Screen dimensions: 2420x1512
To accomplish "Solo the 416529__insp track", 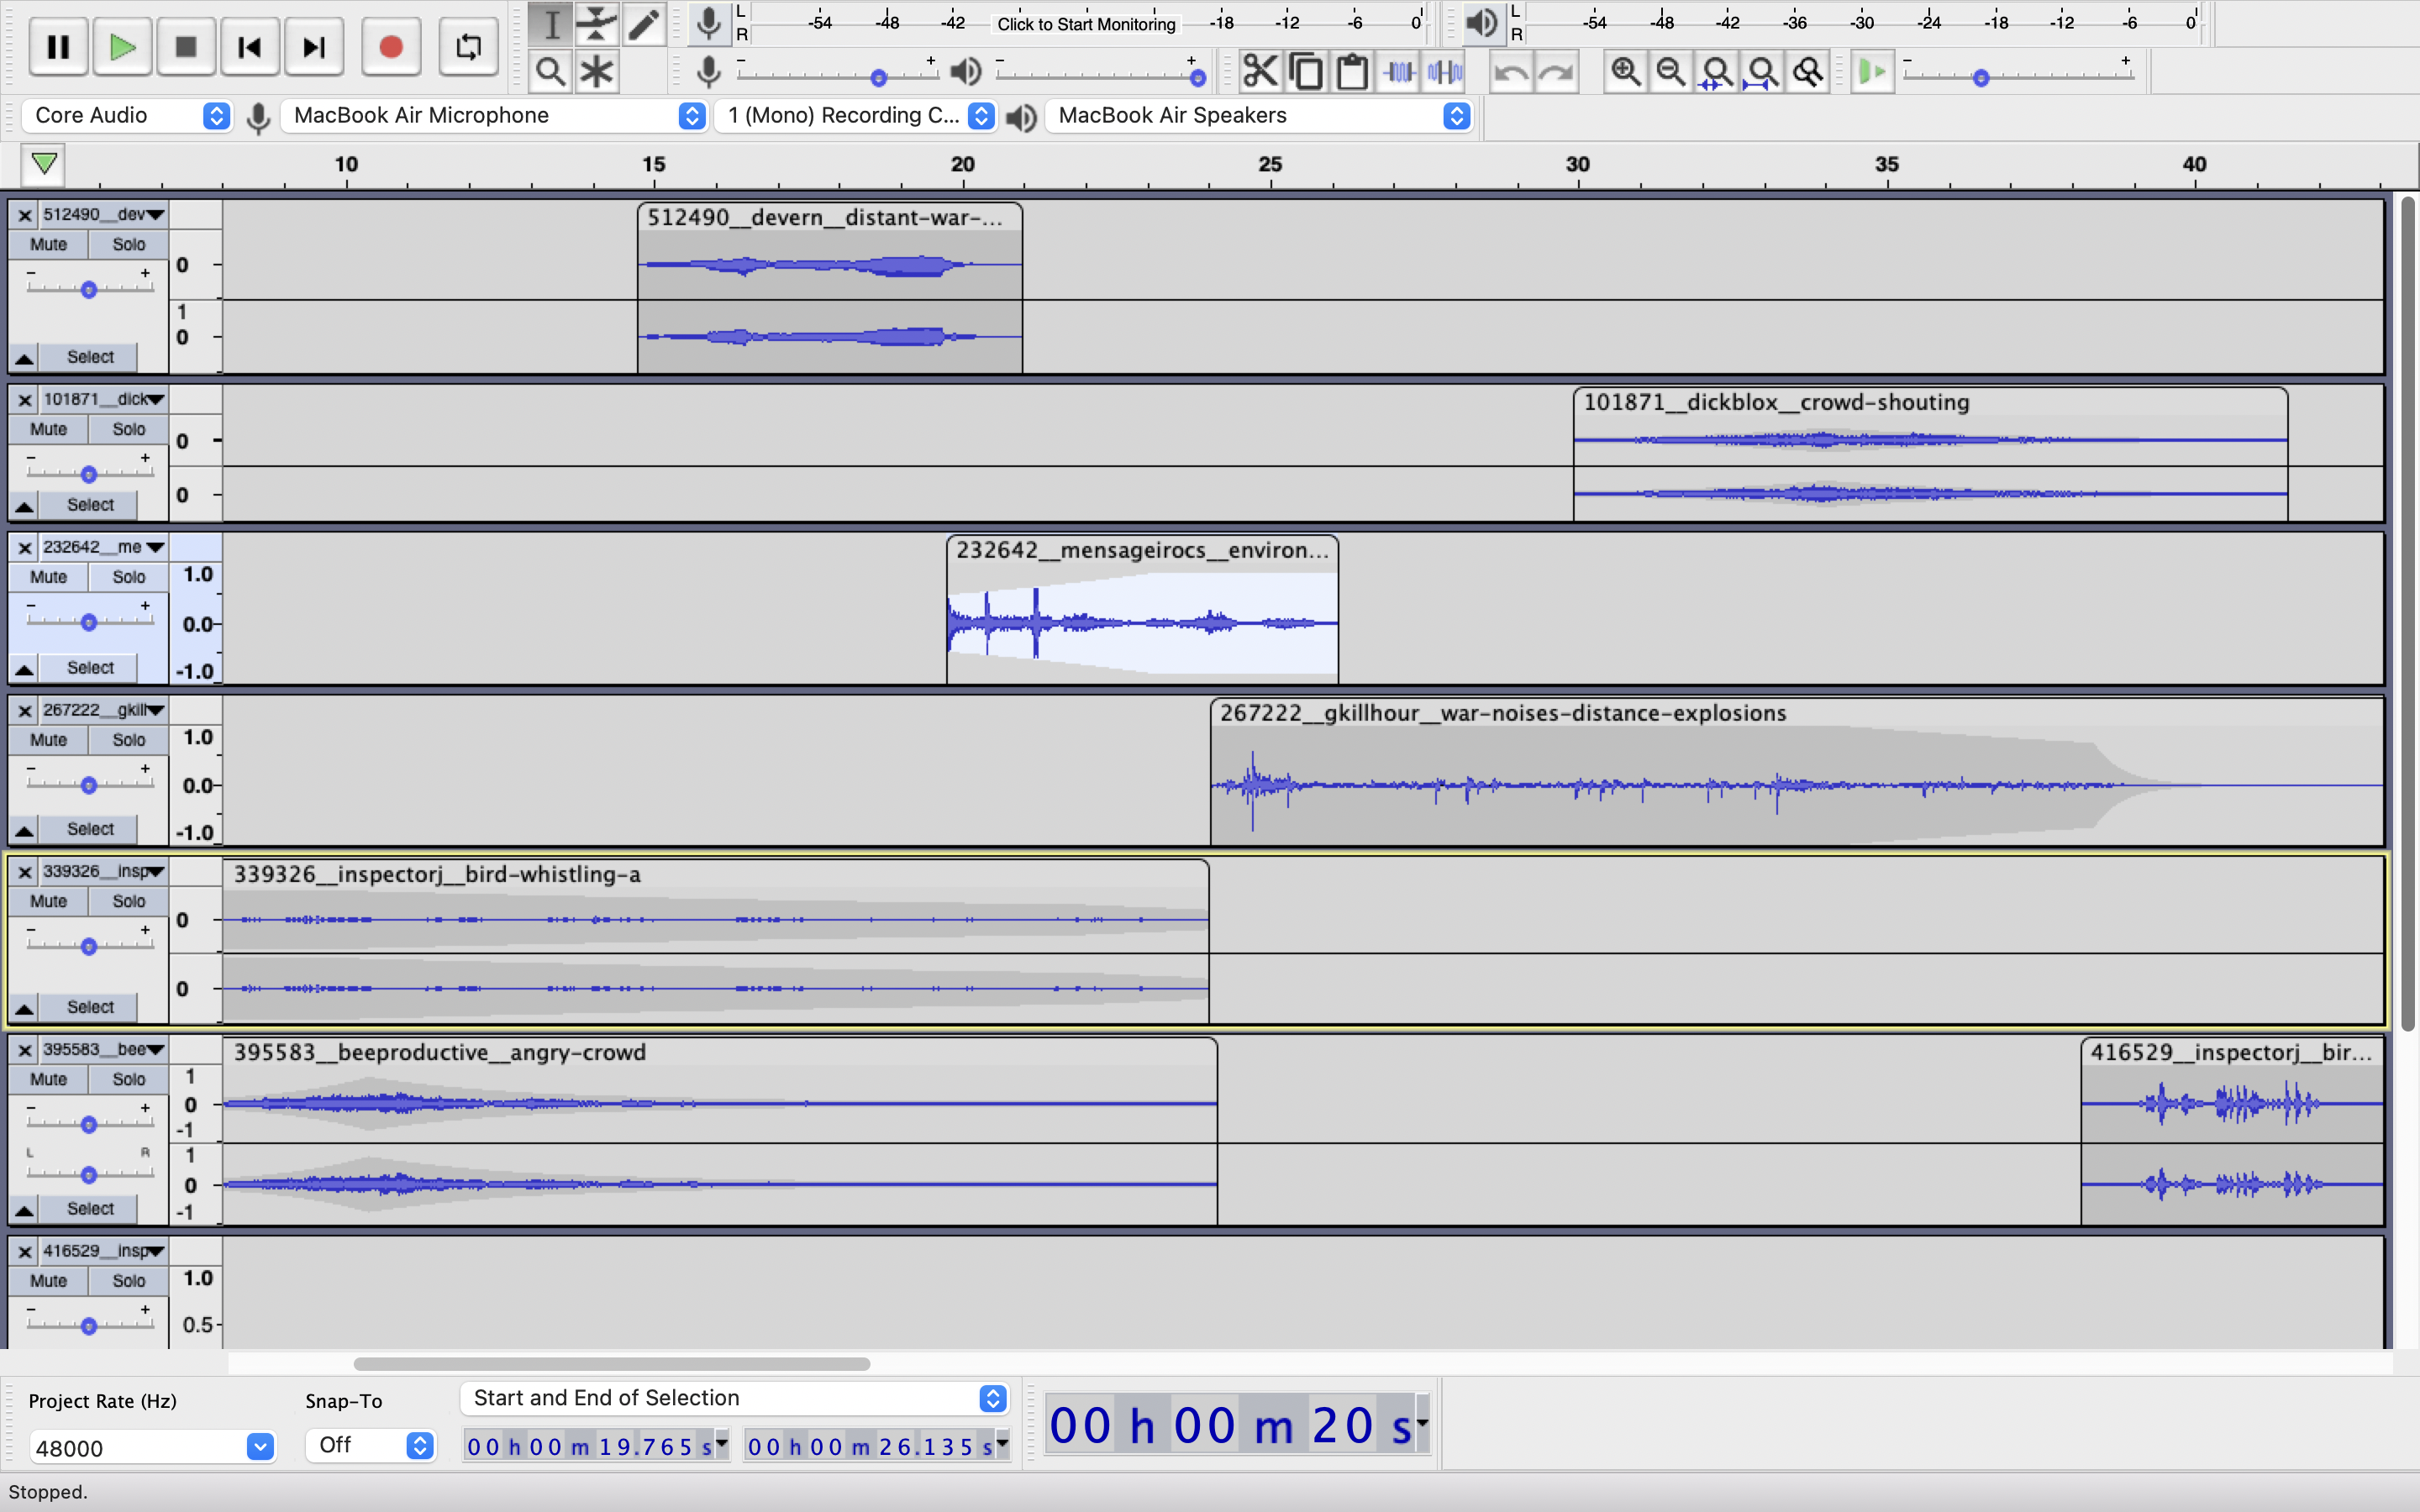I will (128, 1281).
